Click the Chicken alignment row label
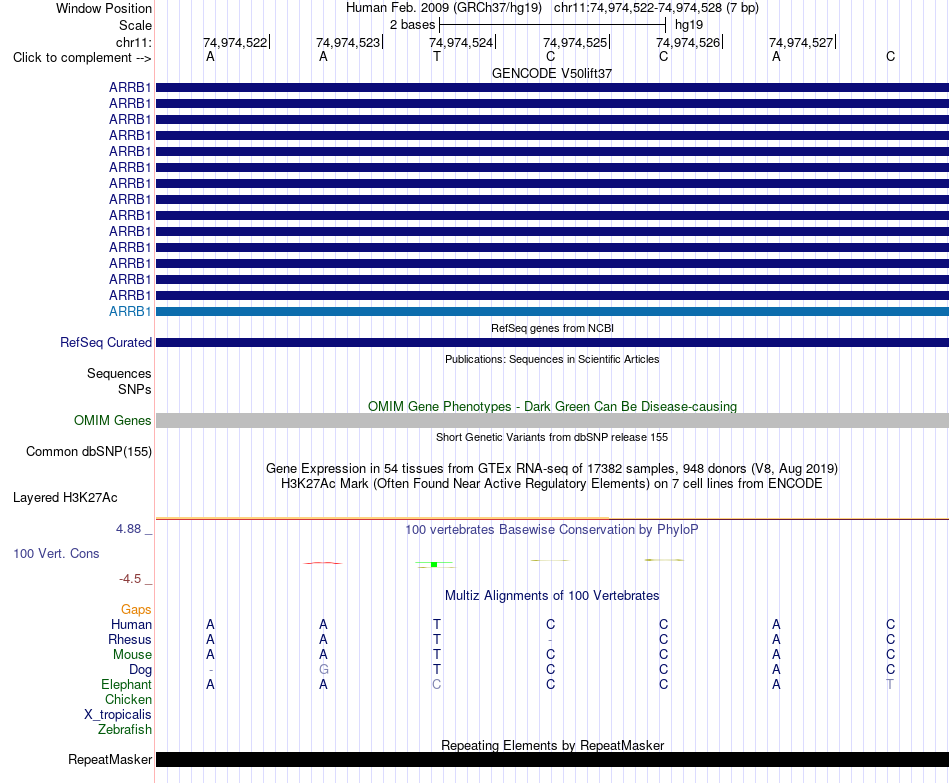 pos(128,699)
